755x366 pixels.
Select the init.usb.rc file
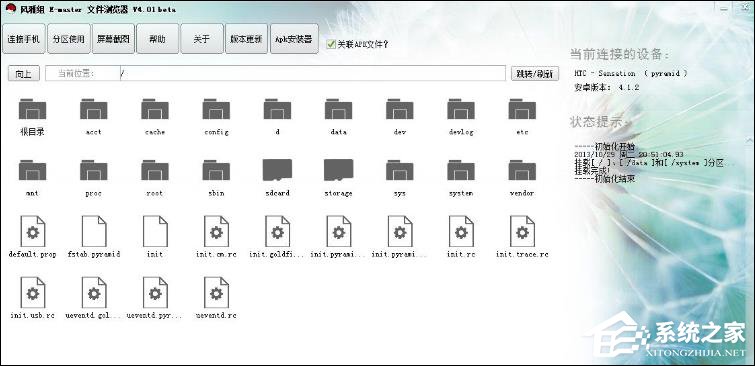tap(32, 292)
